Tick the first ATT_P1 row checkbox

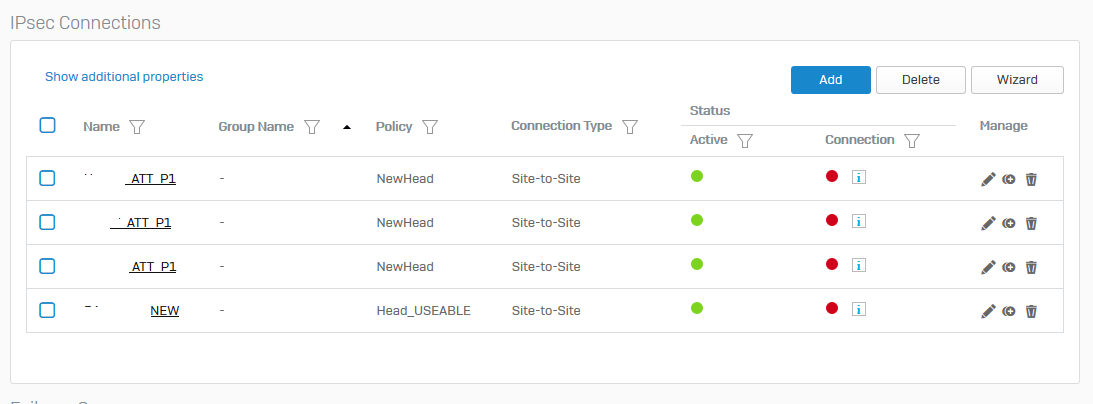[x=47, y=178]
